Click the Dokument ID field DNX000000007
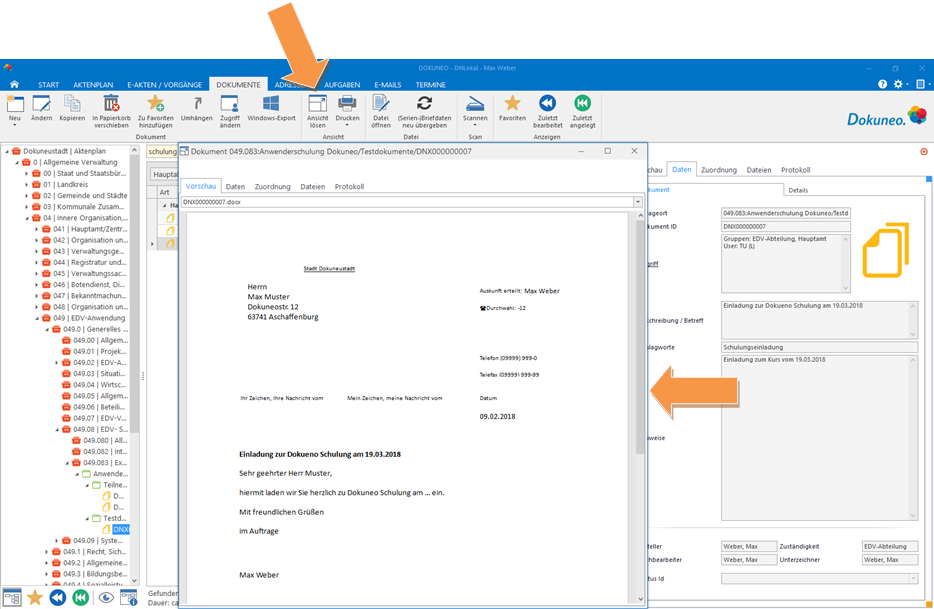 click(x=786, y=226)
